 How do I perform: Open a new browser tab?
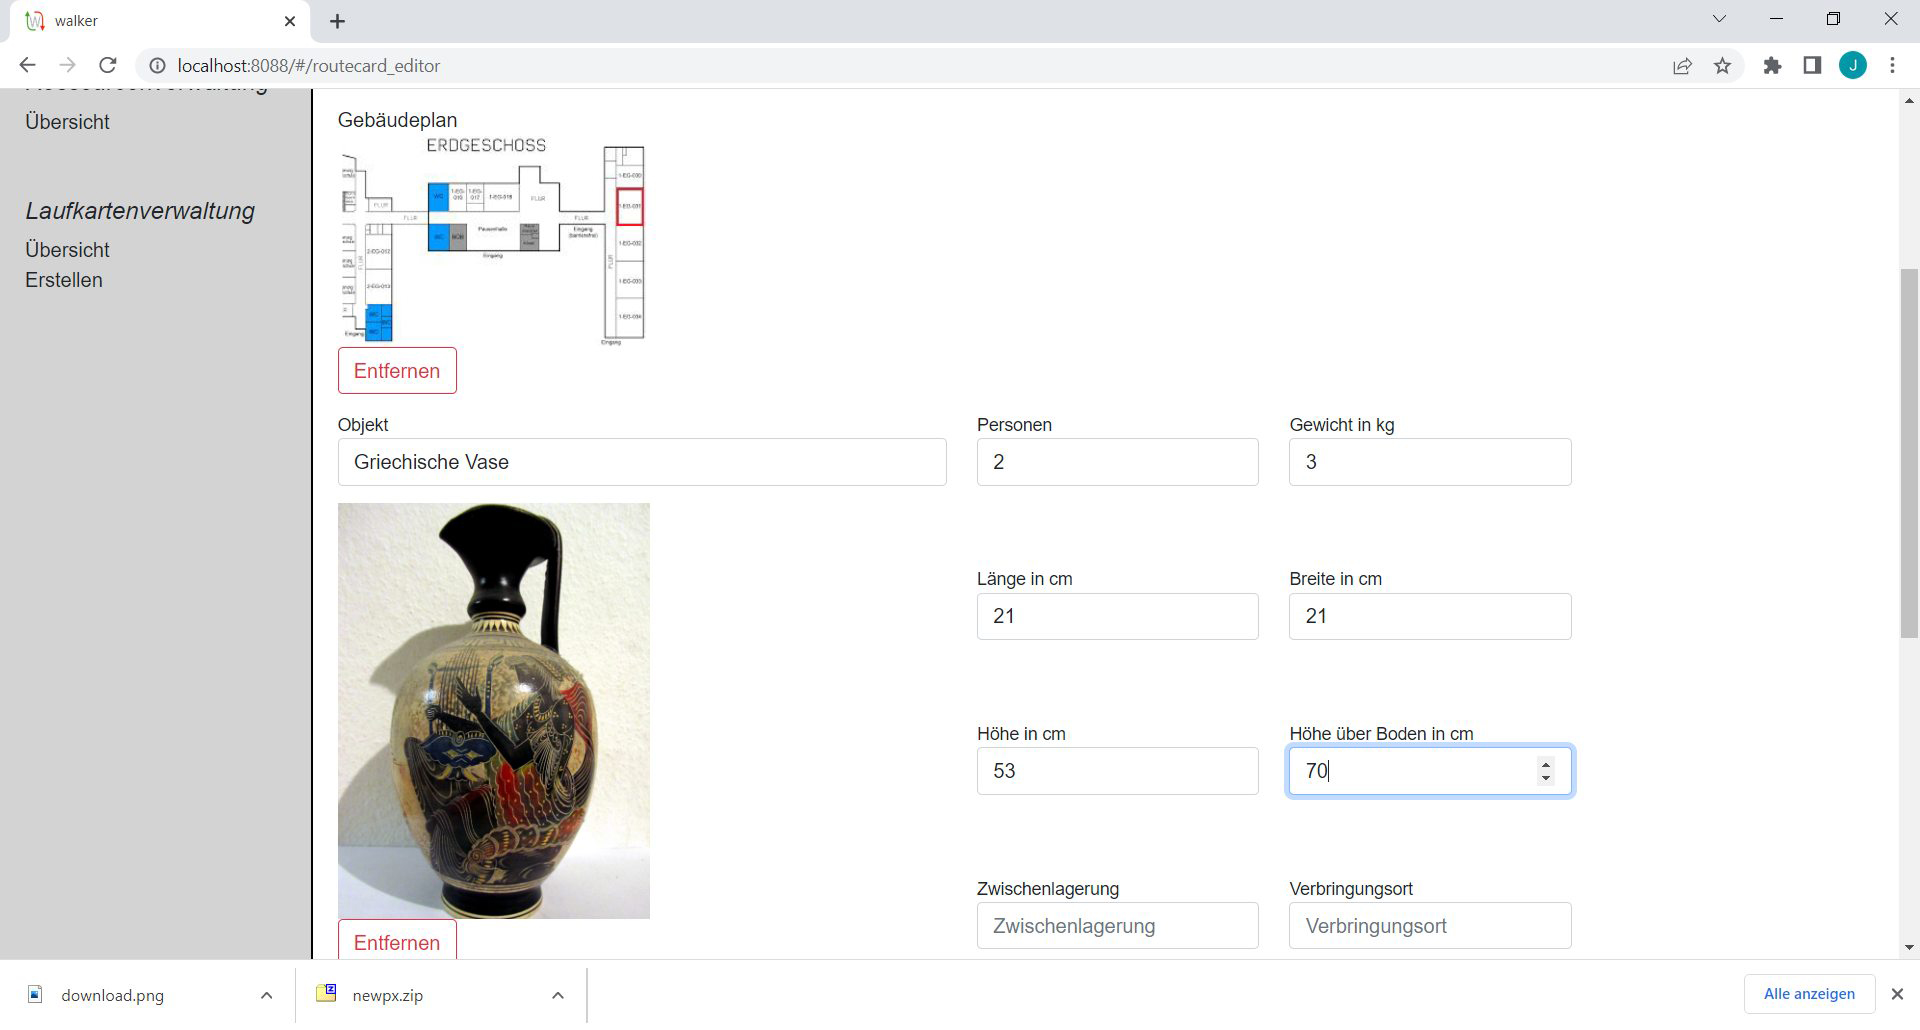click(338, 21)
